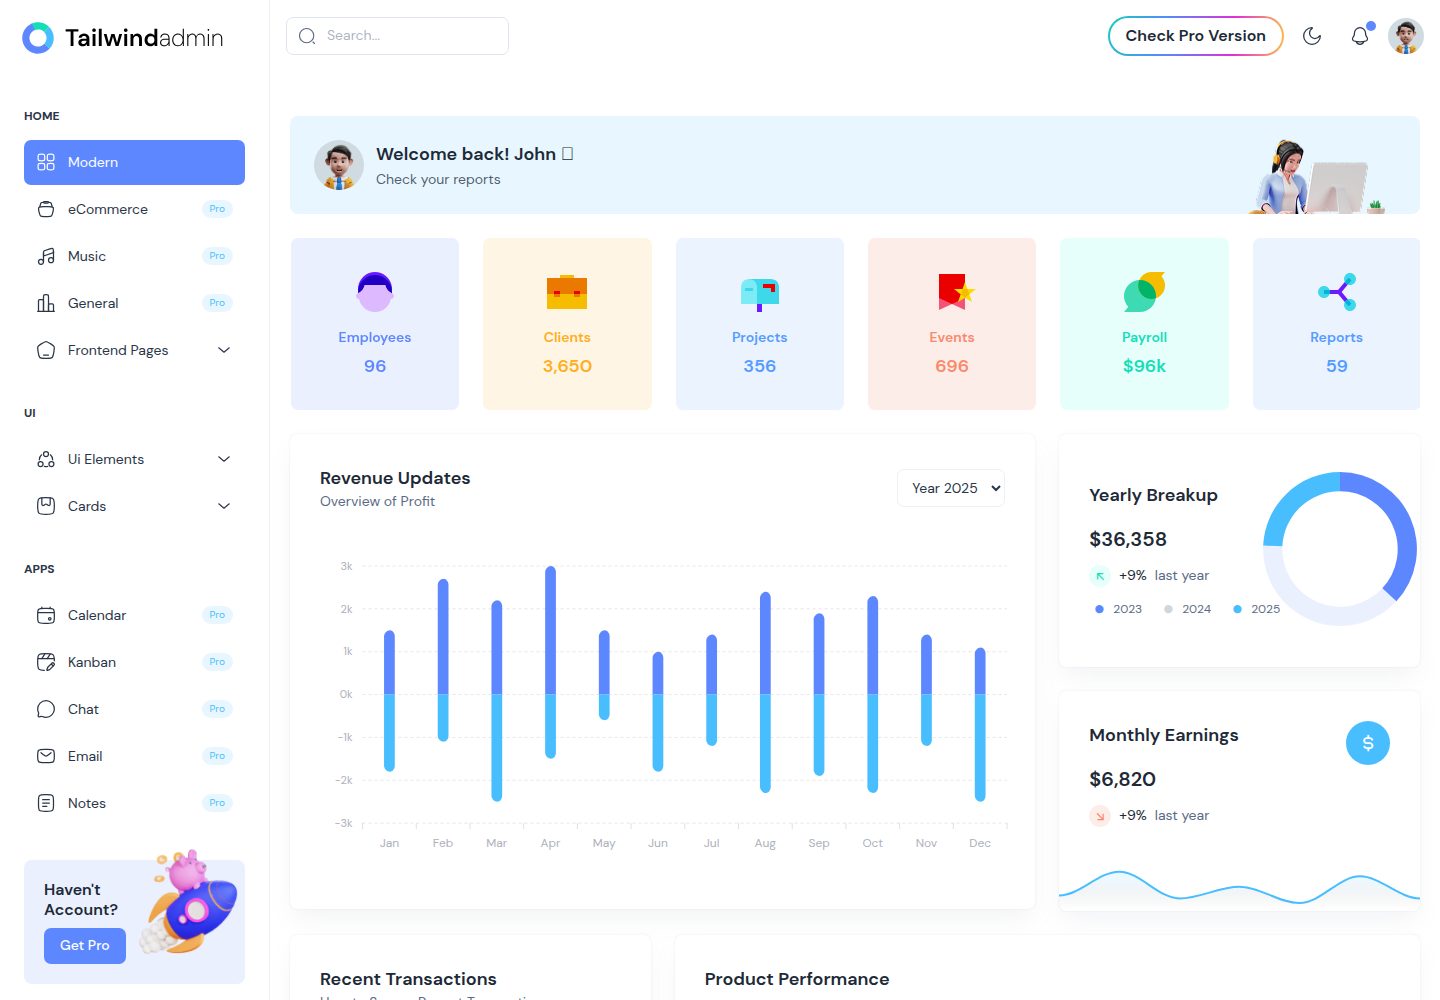The image size is (1440, 1000).
Task: Expand Ui Elements chevron
Action: tap(224, 459)
